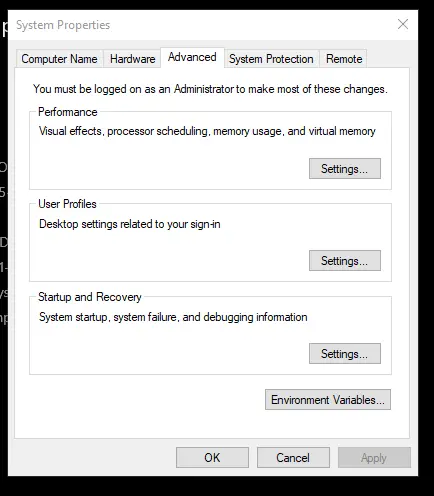Viewport: 434px width, 496px height.
Task: Confirm changes with the OK button
Action: coord(212,458)
